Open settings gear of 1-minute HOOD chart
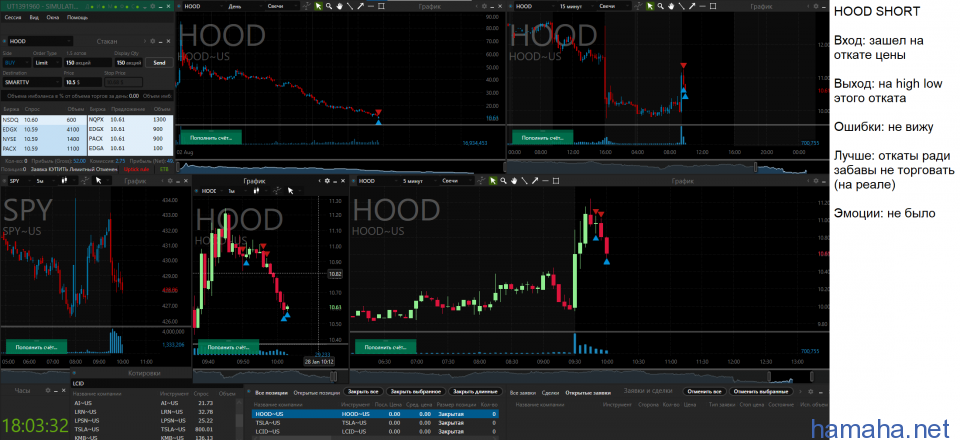This screenshot has height=440, width=960. pos(327,181)
